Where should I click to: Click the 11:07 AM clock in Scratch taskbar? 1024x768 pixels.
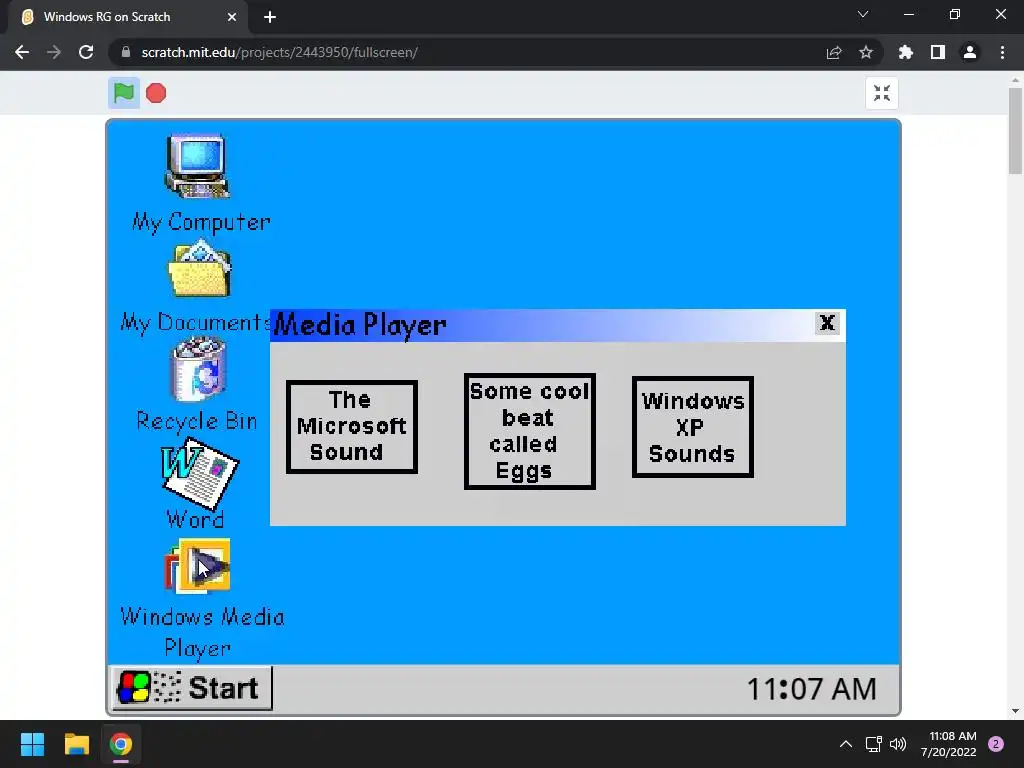click(811, 689)
